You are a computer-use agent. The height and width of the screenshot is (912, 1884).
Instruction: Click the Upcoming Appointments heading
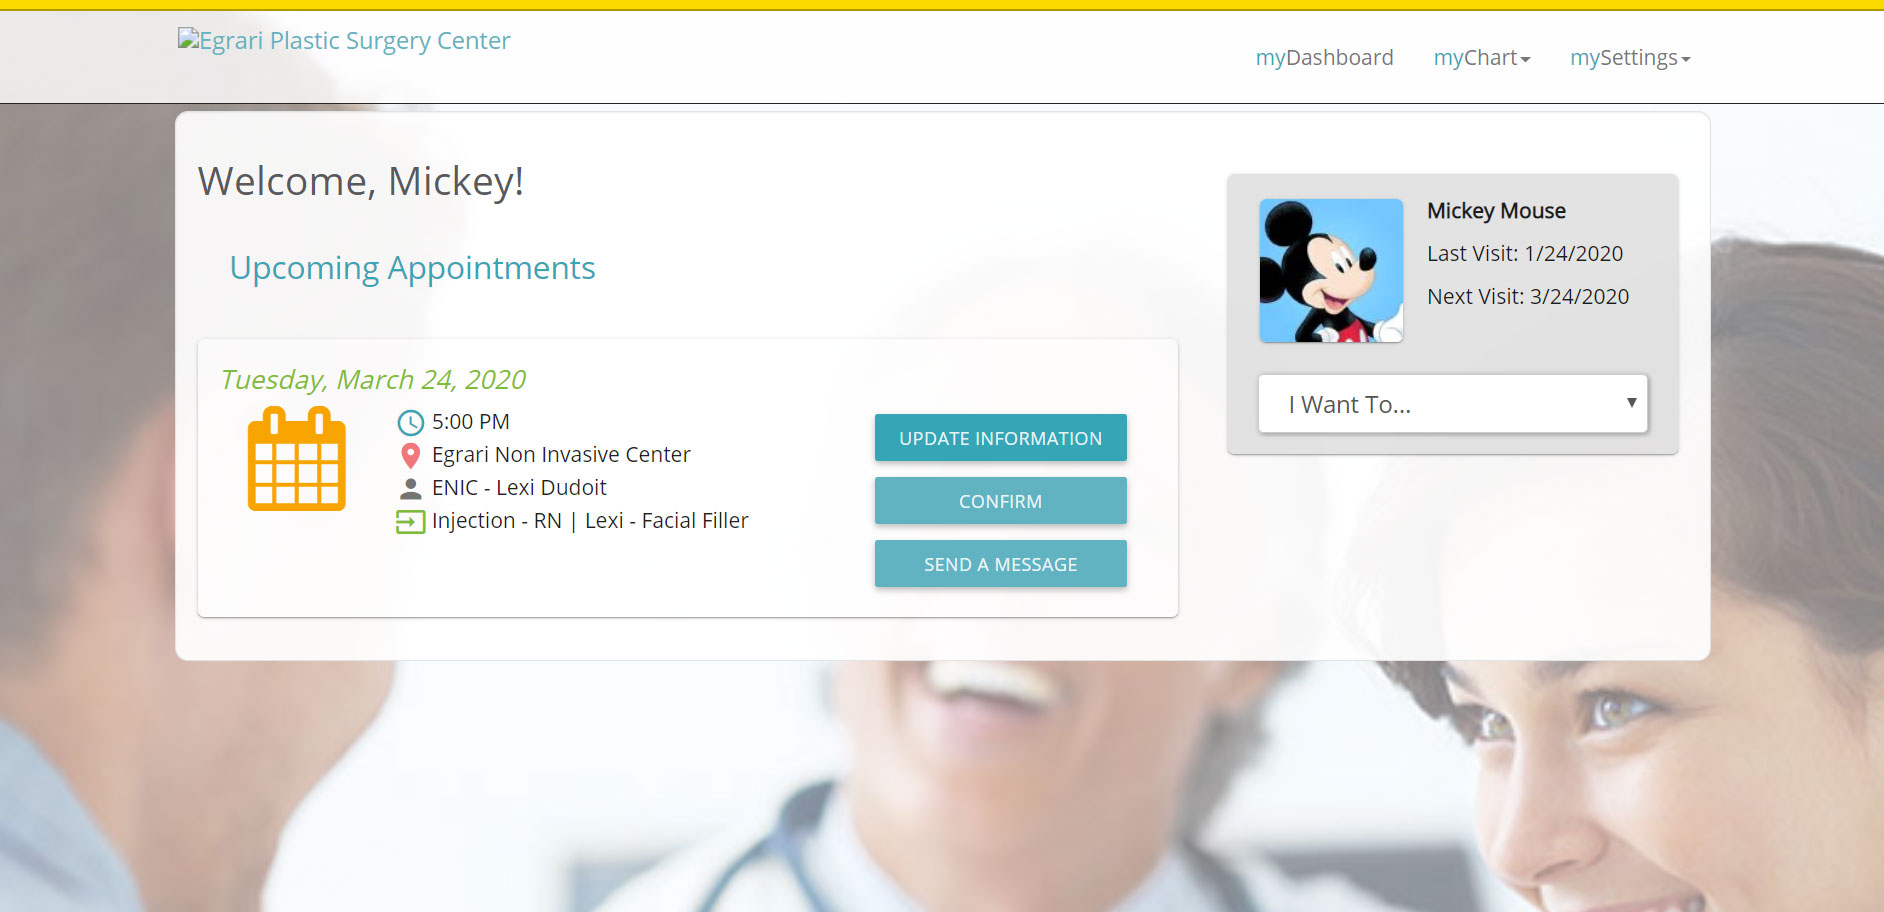pyautogui.click(x=412, y=268)
